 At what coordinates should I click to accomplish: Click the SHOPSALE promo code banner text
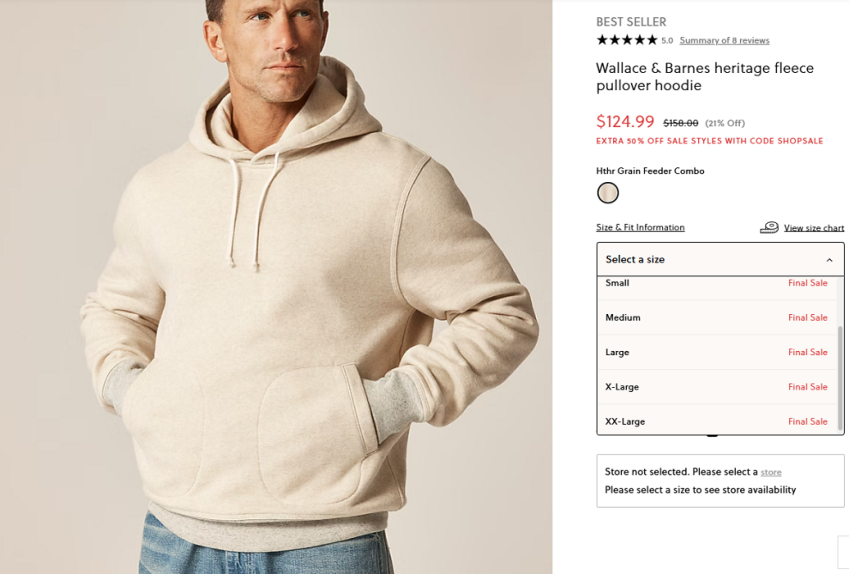(709, 141)
